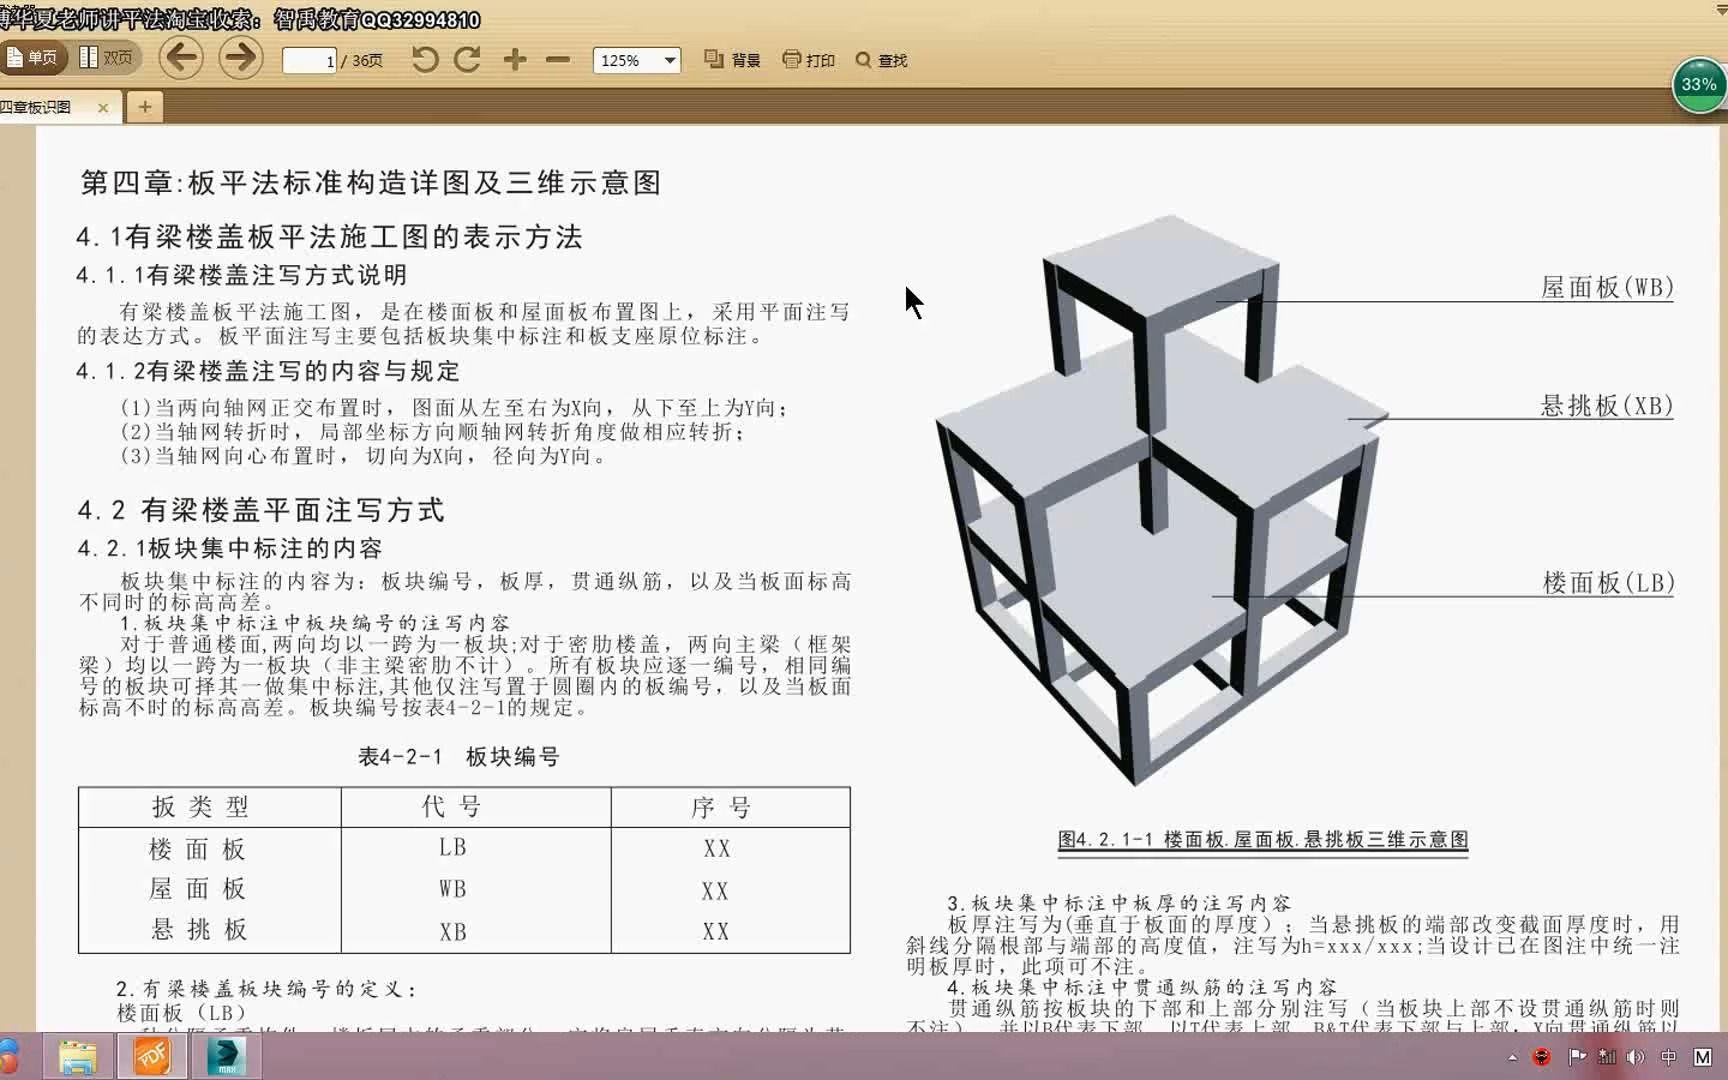Click the WB code cell in table
The width and height of the screenshot is (1728, 1080).
coord(453,889)
